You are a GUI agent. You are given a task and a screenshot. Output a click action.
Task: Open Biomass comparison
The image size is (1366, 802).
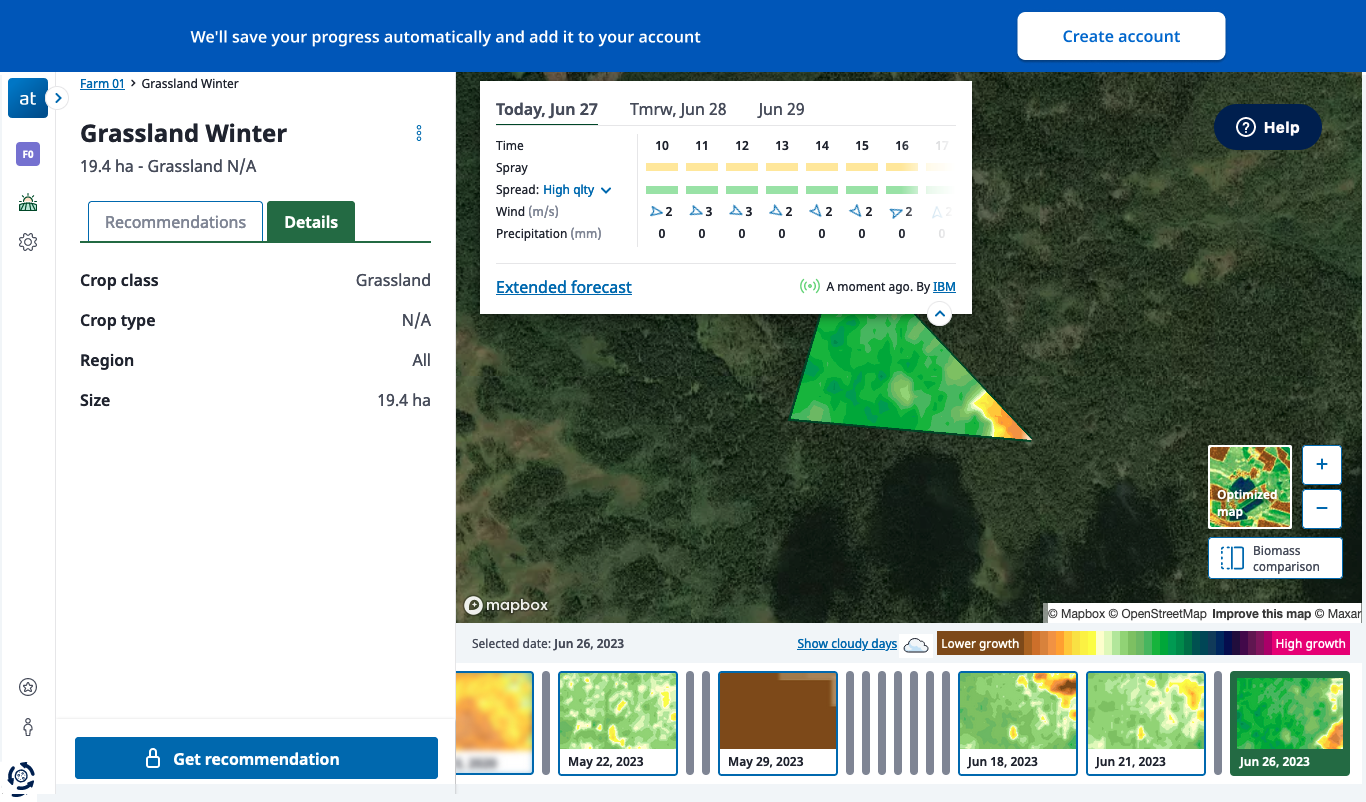pyautogui.click(x=1275, y=558)
